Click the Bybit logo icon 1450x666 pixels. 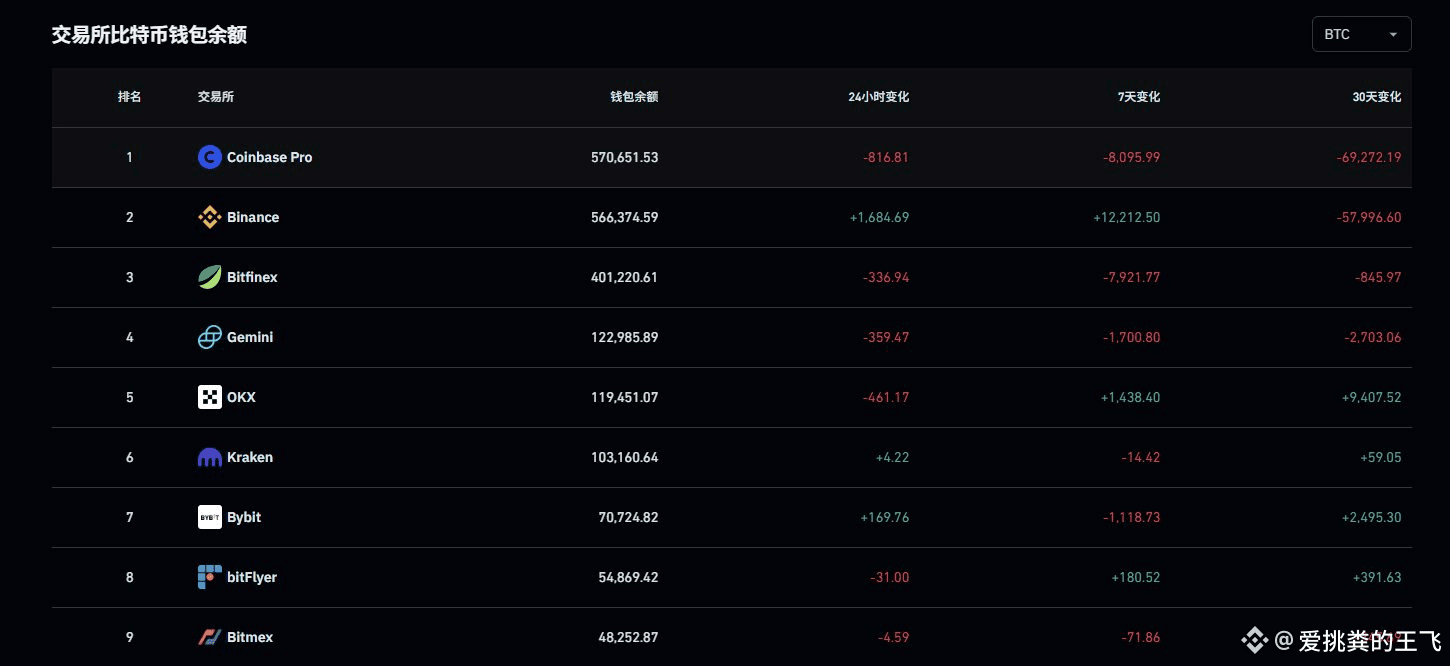click(209, 517)
